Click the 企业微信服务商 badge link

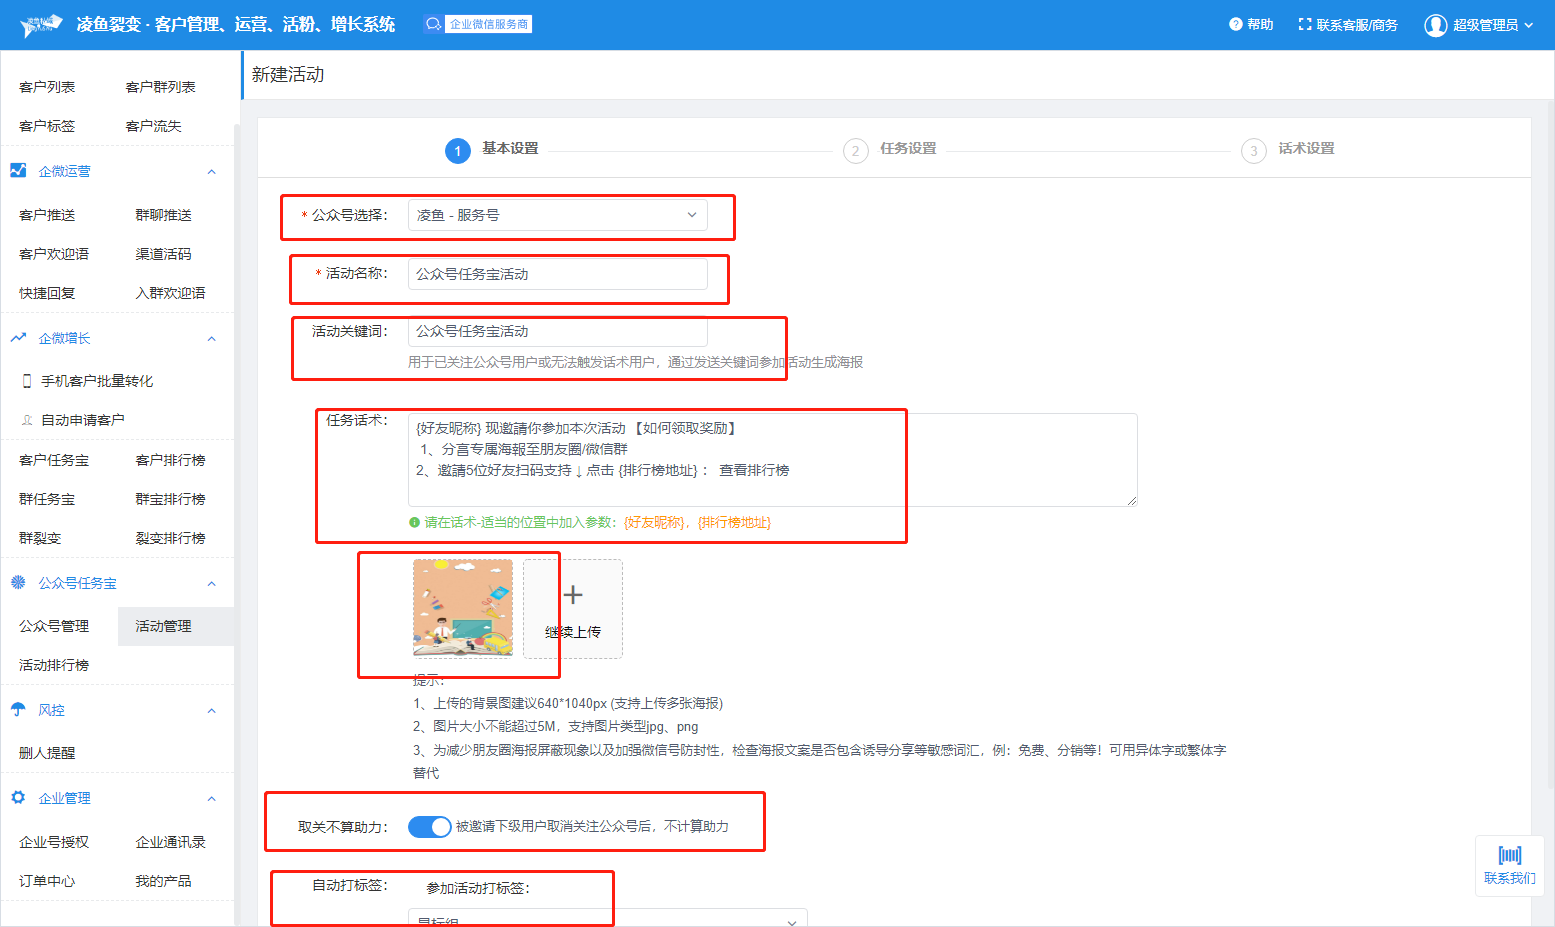pyautogui.click(x=478, y=24)
